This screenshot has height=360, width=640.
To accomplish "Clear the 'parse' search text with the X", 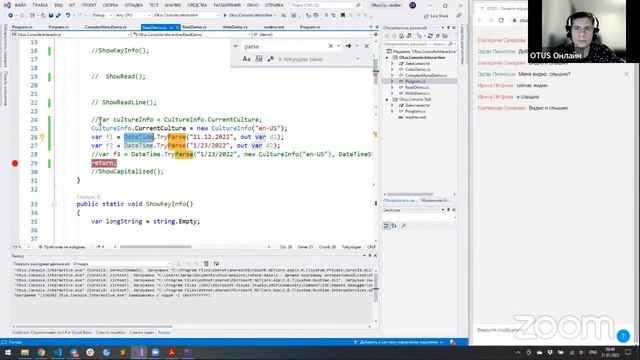I will pos(331,46).
